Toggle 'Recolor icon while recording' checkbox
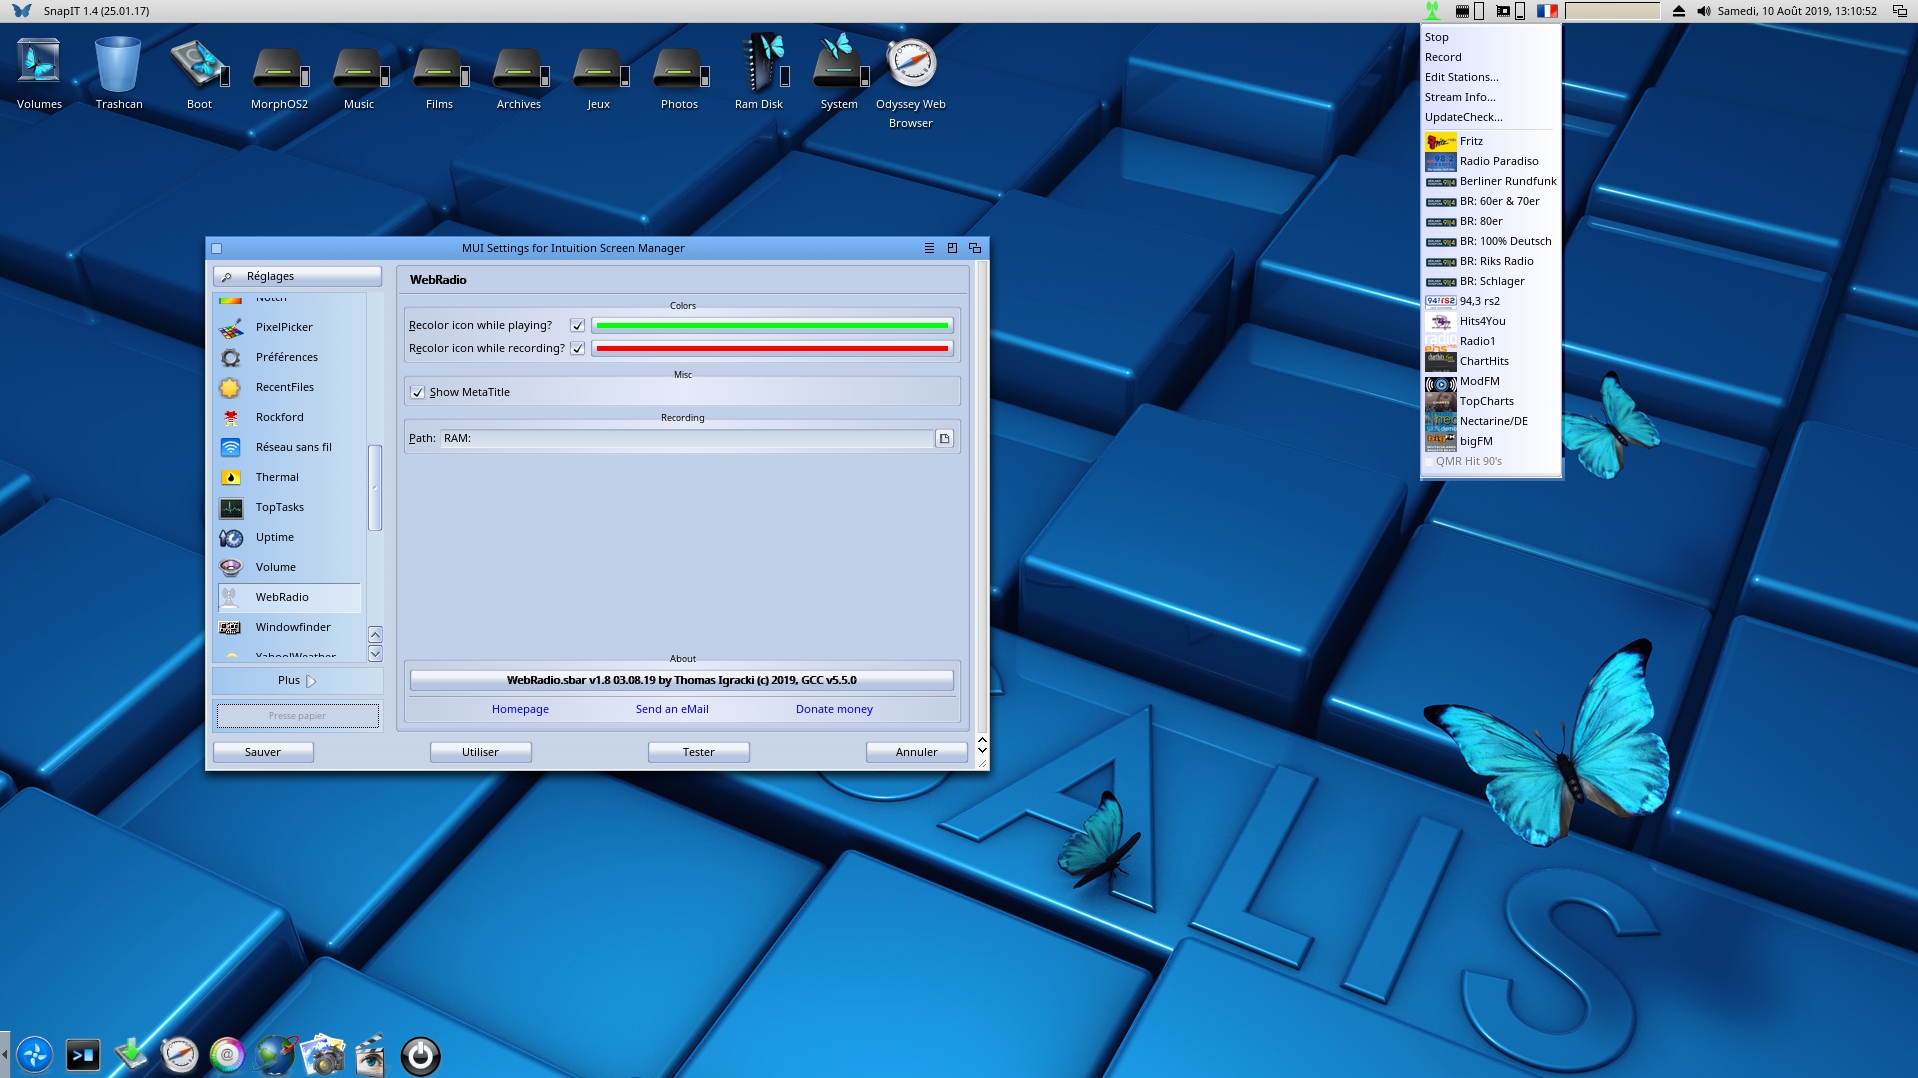 click(577, 348)
